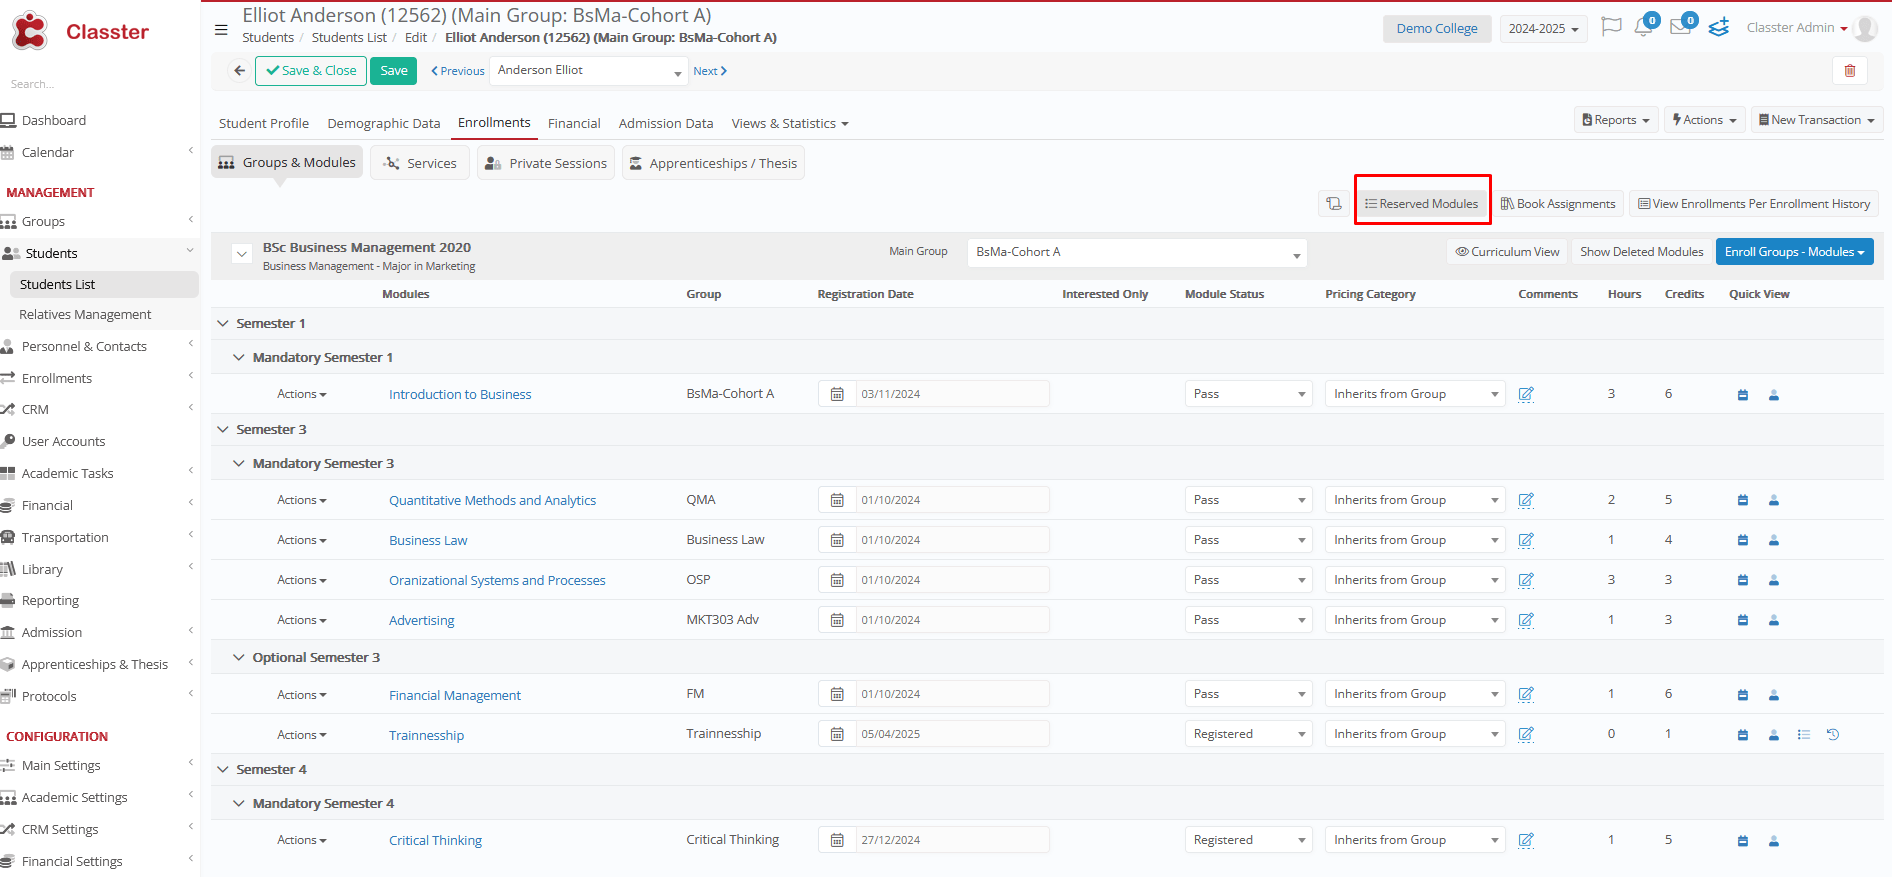Screen dimensions: 1892x877
Task: Open registration date picker for Introduction to Business
Action: (x=837, y=394)
